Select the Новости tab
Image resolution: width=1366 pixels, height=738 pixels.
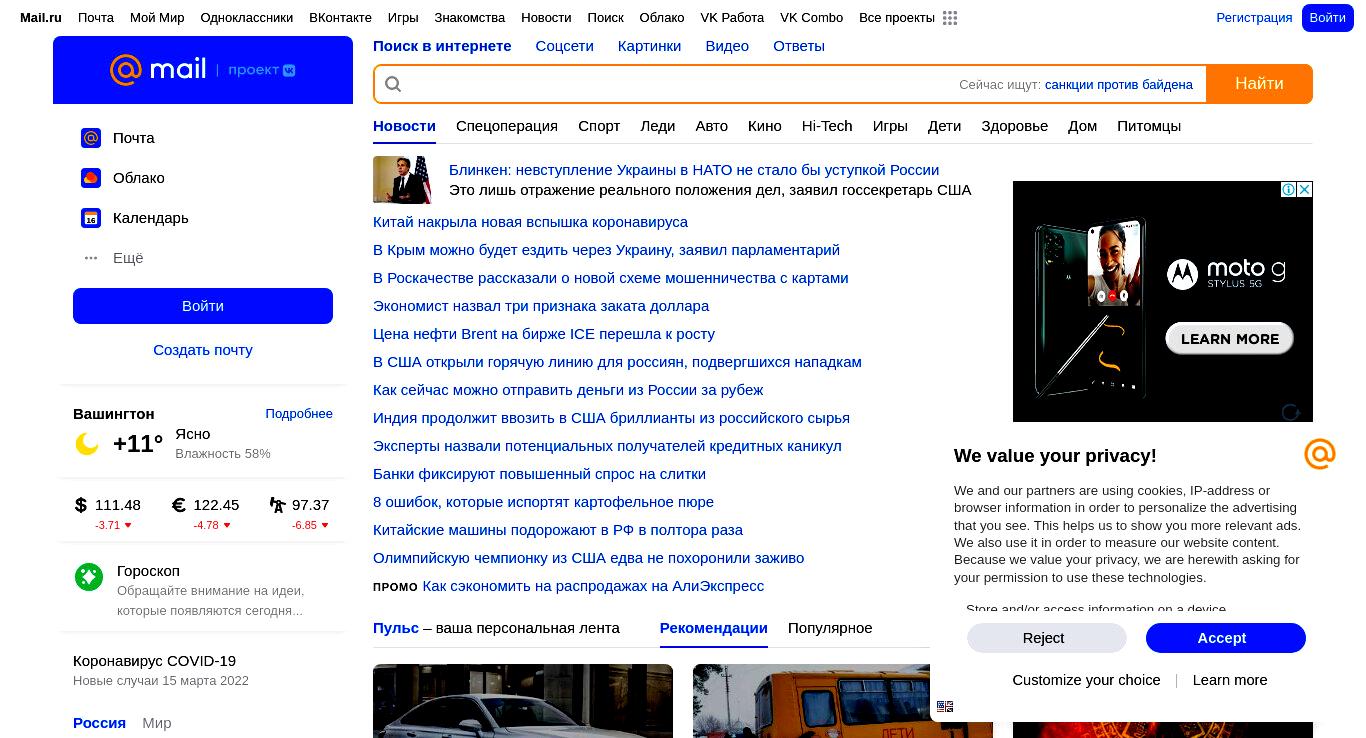[x=404, y=126]
